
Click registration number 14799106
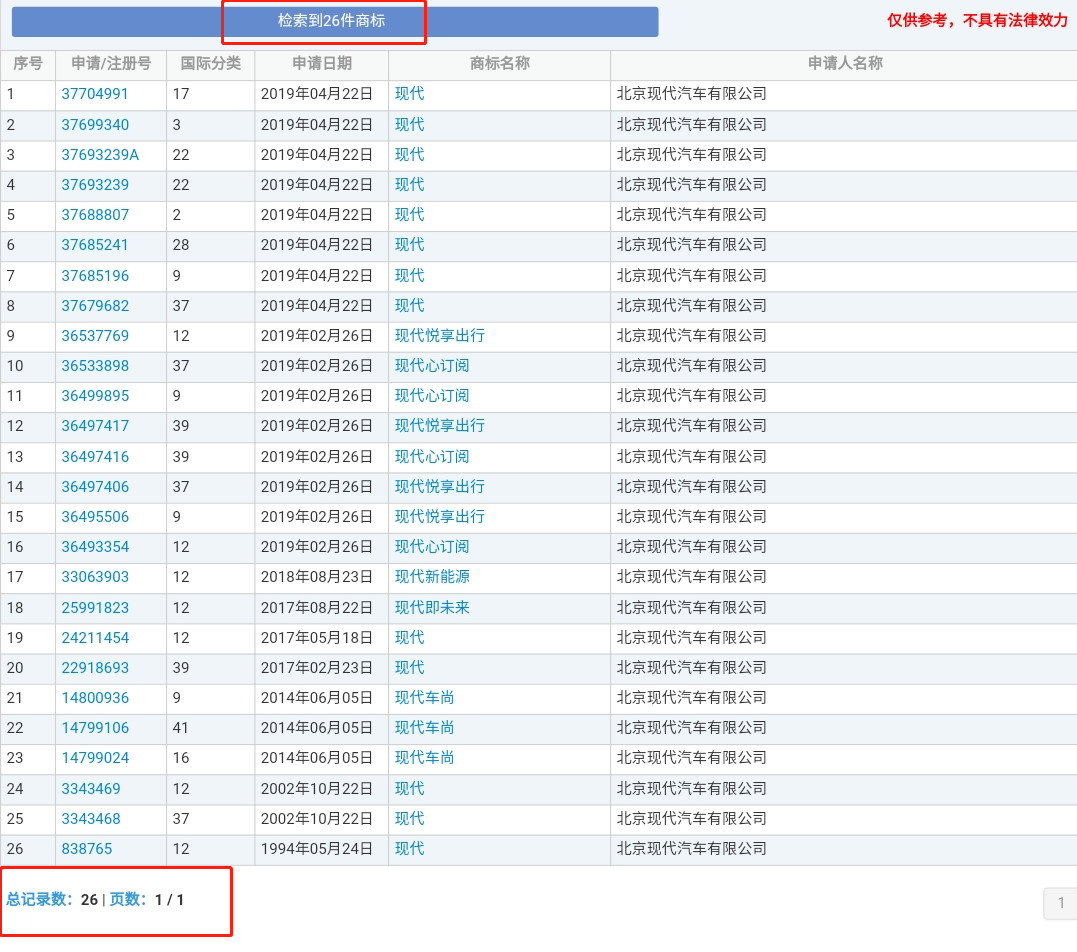[x=95, y=728]
